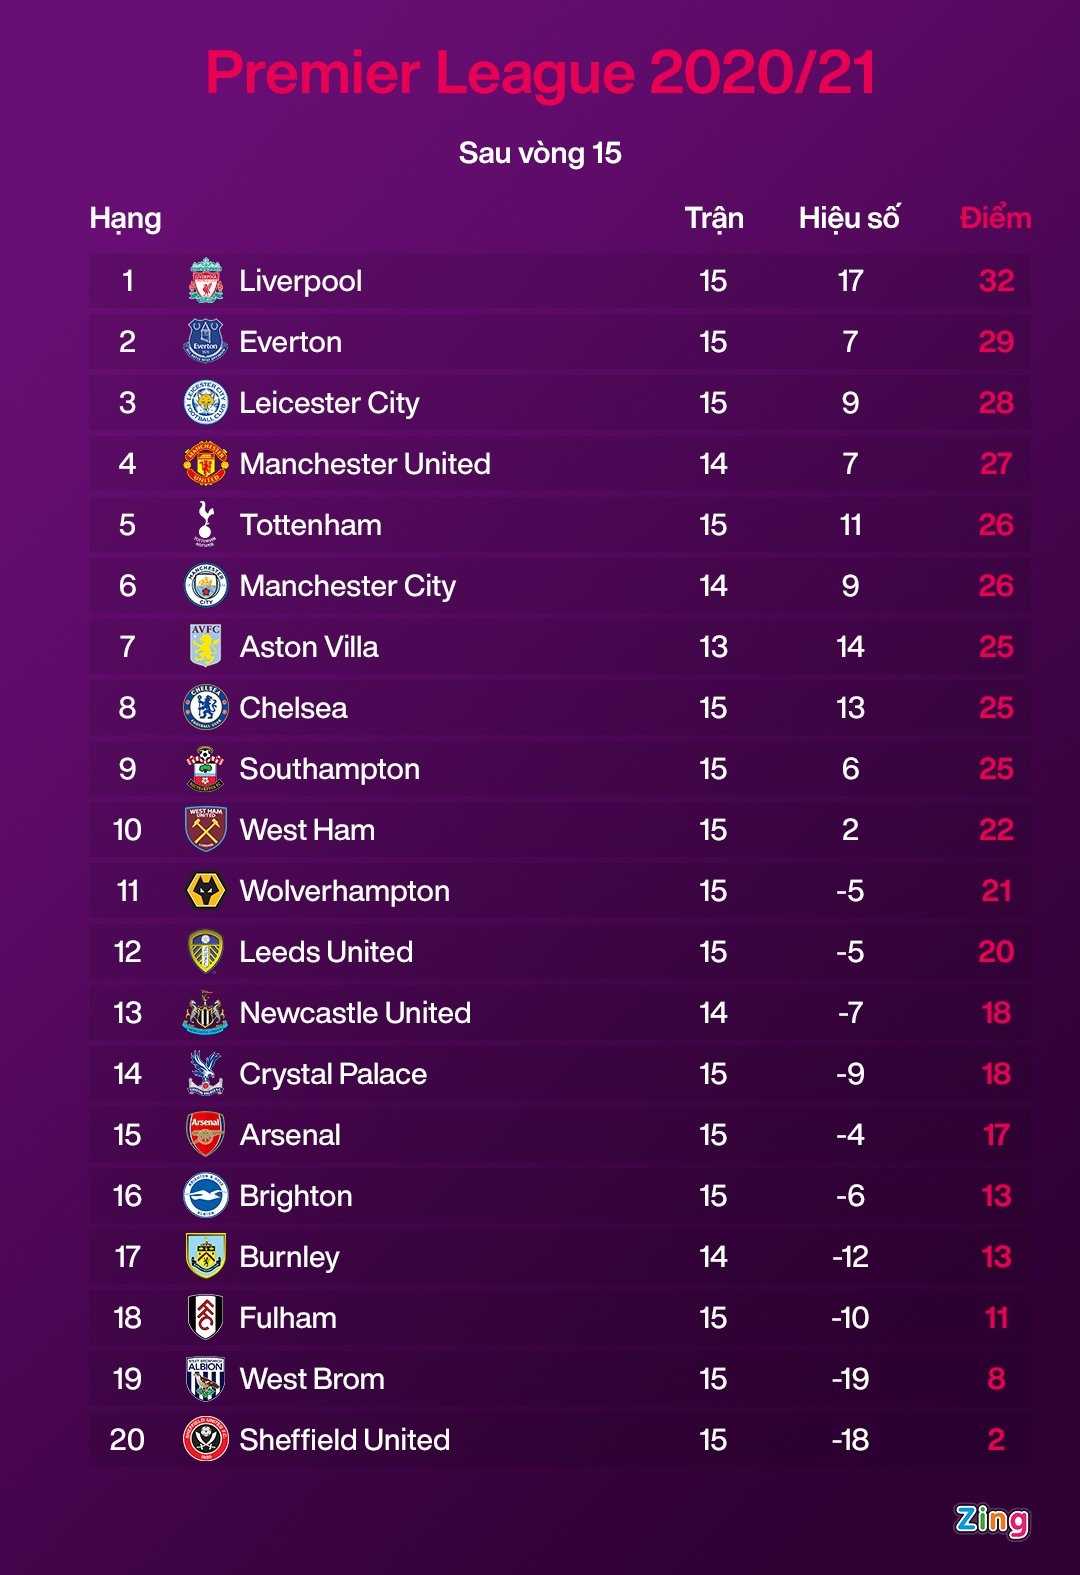Click the Liverpool club crest
Image resolution: width=1080 pixels, height=1575 pixels.
206,281
